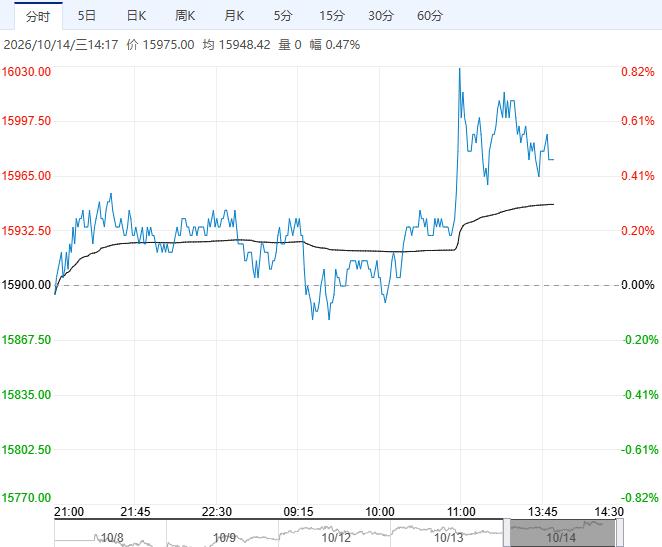Click the 0.82% top percent label
Viewport: 662px width, 547px height.
point(638,72)
